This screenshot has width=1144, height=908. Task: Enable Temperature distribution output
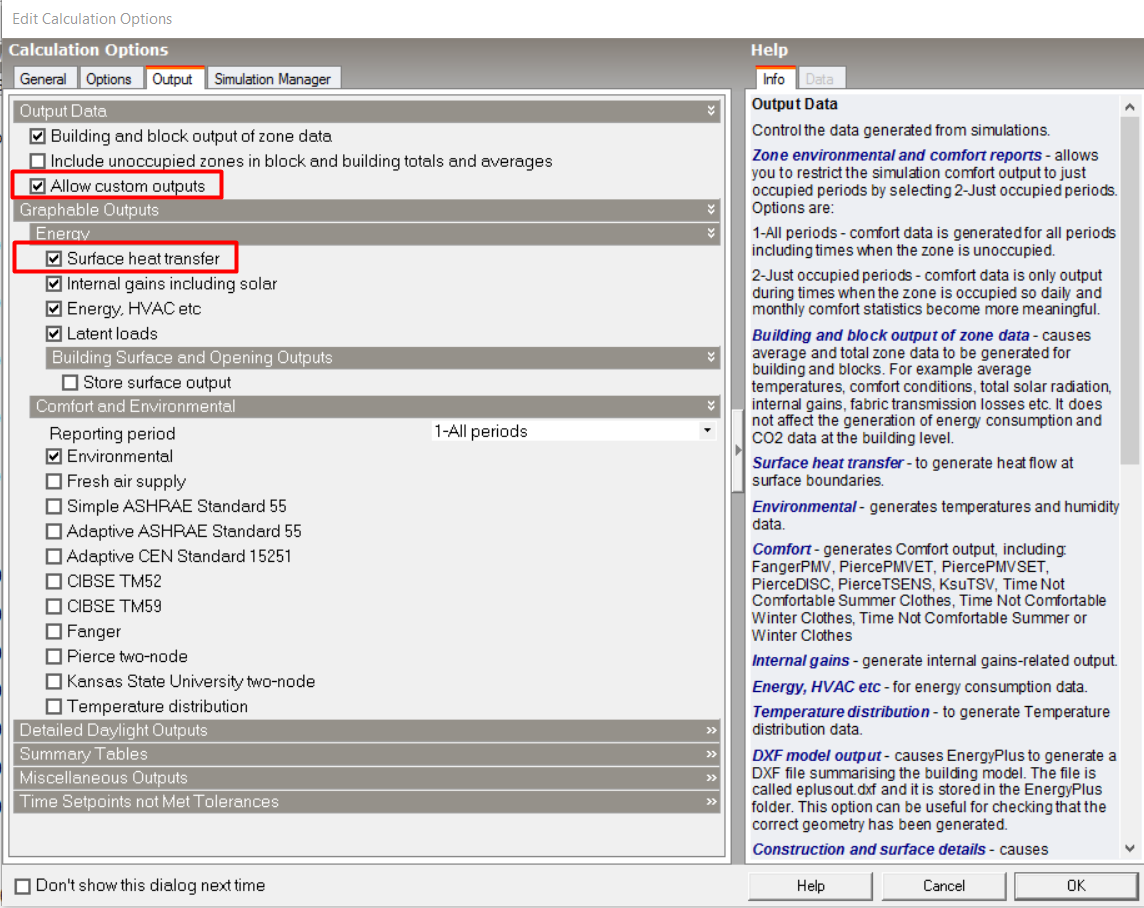[x=54, y=707]
